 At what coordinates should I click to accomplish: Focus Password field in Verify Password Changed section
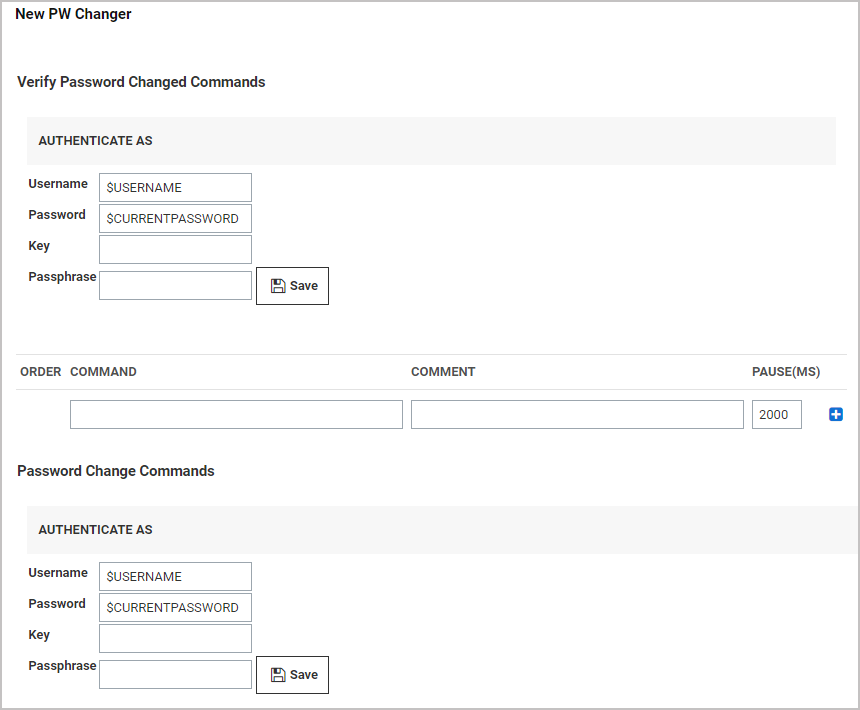coord(175,218)
